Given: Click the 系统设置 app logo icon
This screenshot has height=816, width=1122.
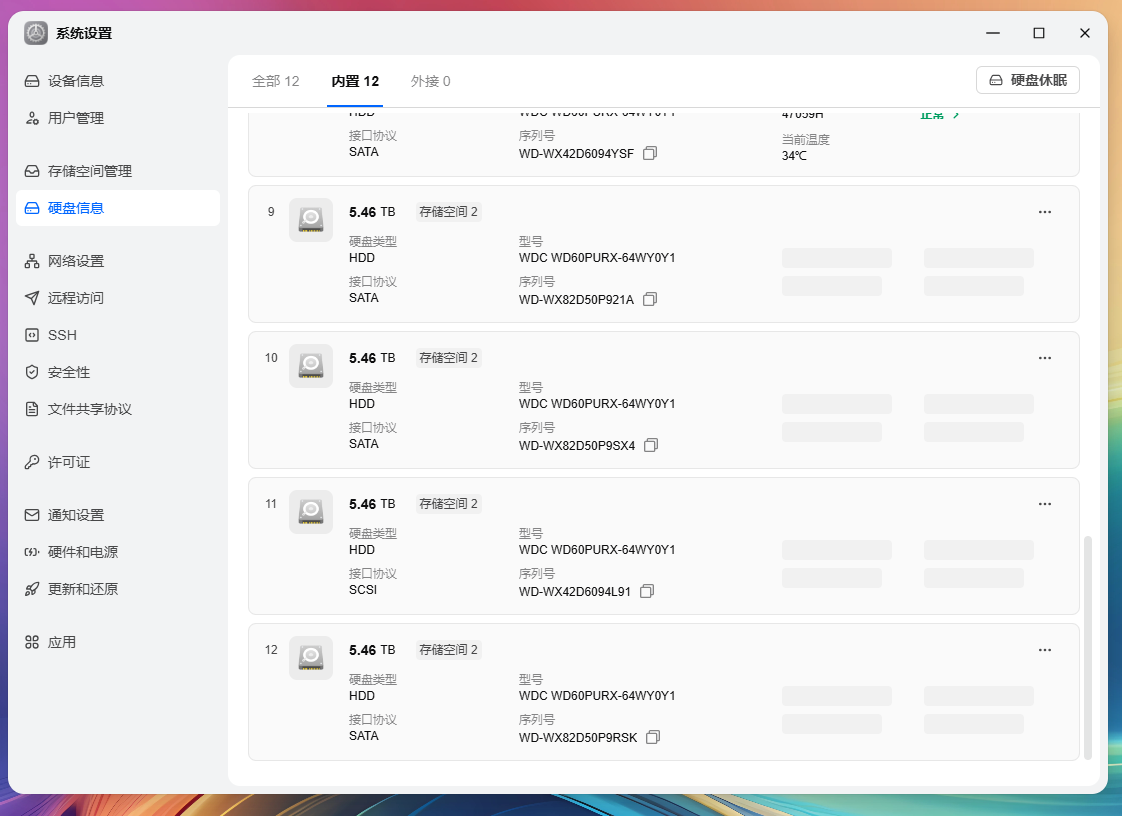Looking at the screenshot, I should click(x=36, y=33).
